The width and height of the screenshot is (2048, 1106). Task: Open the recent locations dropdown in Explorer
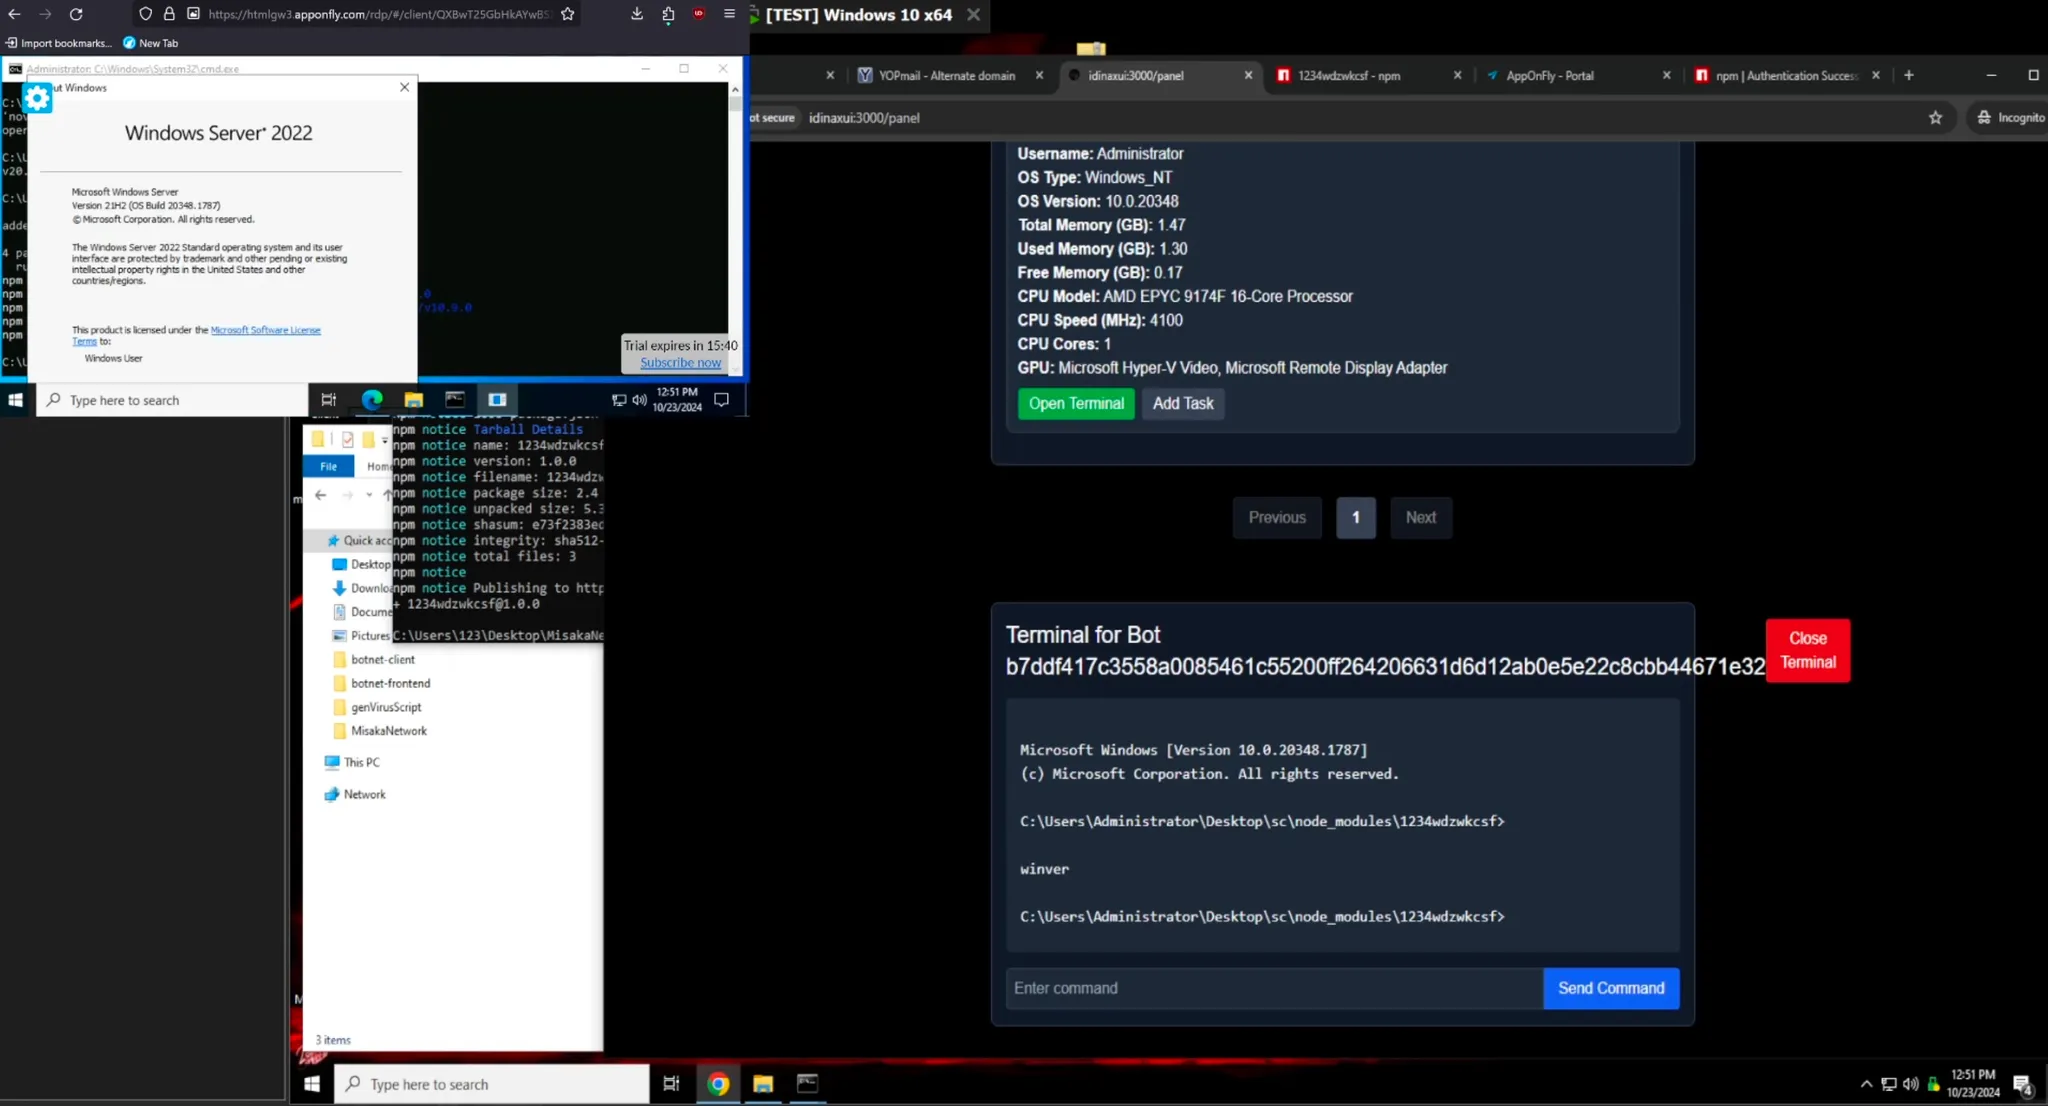point(369,495)
